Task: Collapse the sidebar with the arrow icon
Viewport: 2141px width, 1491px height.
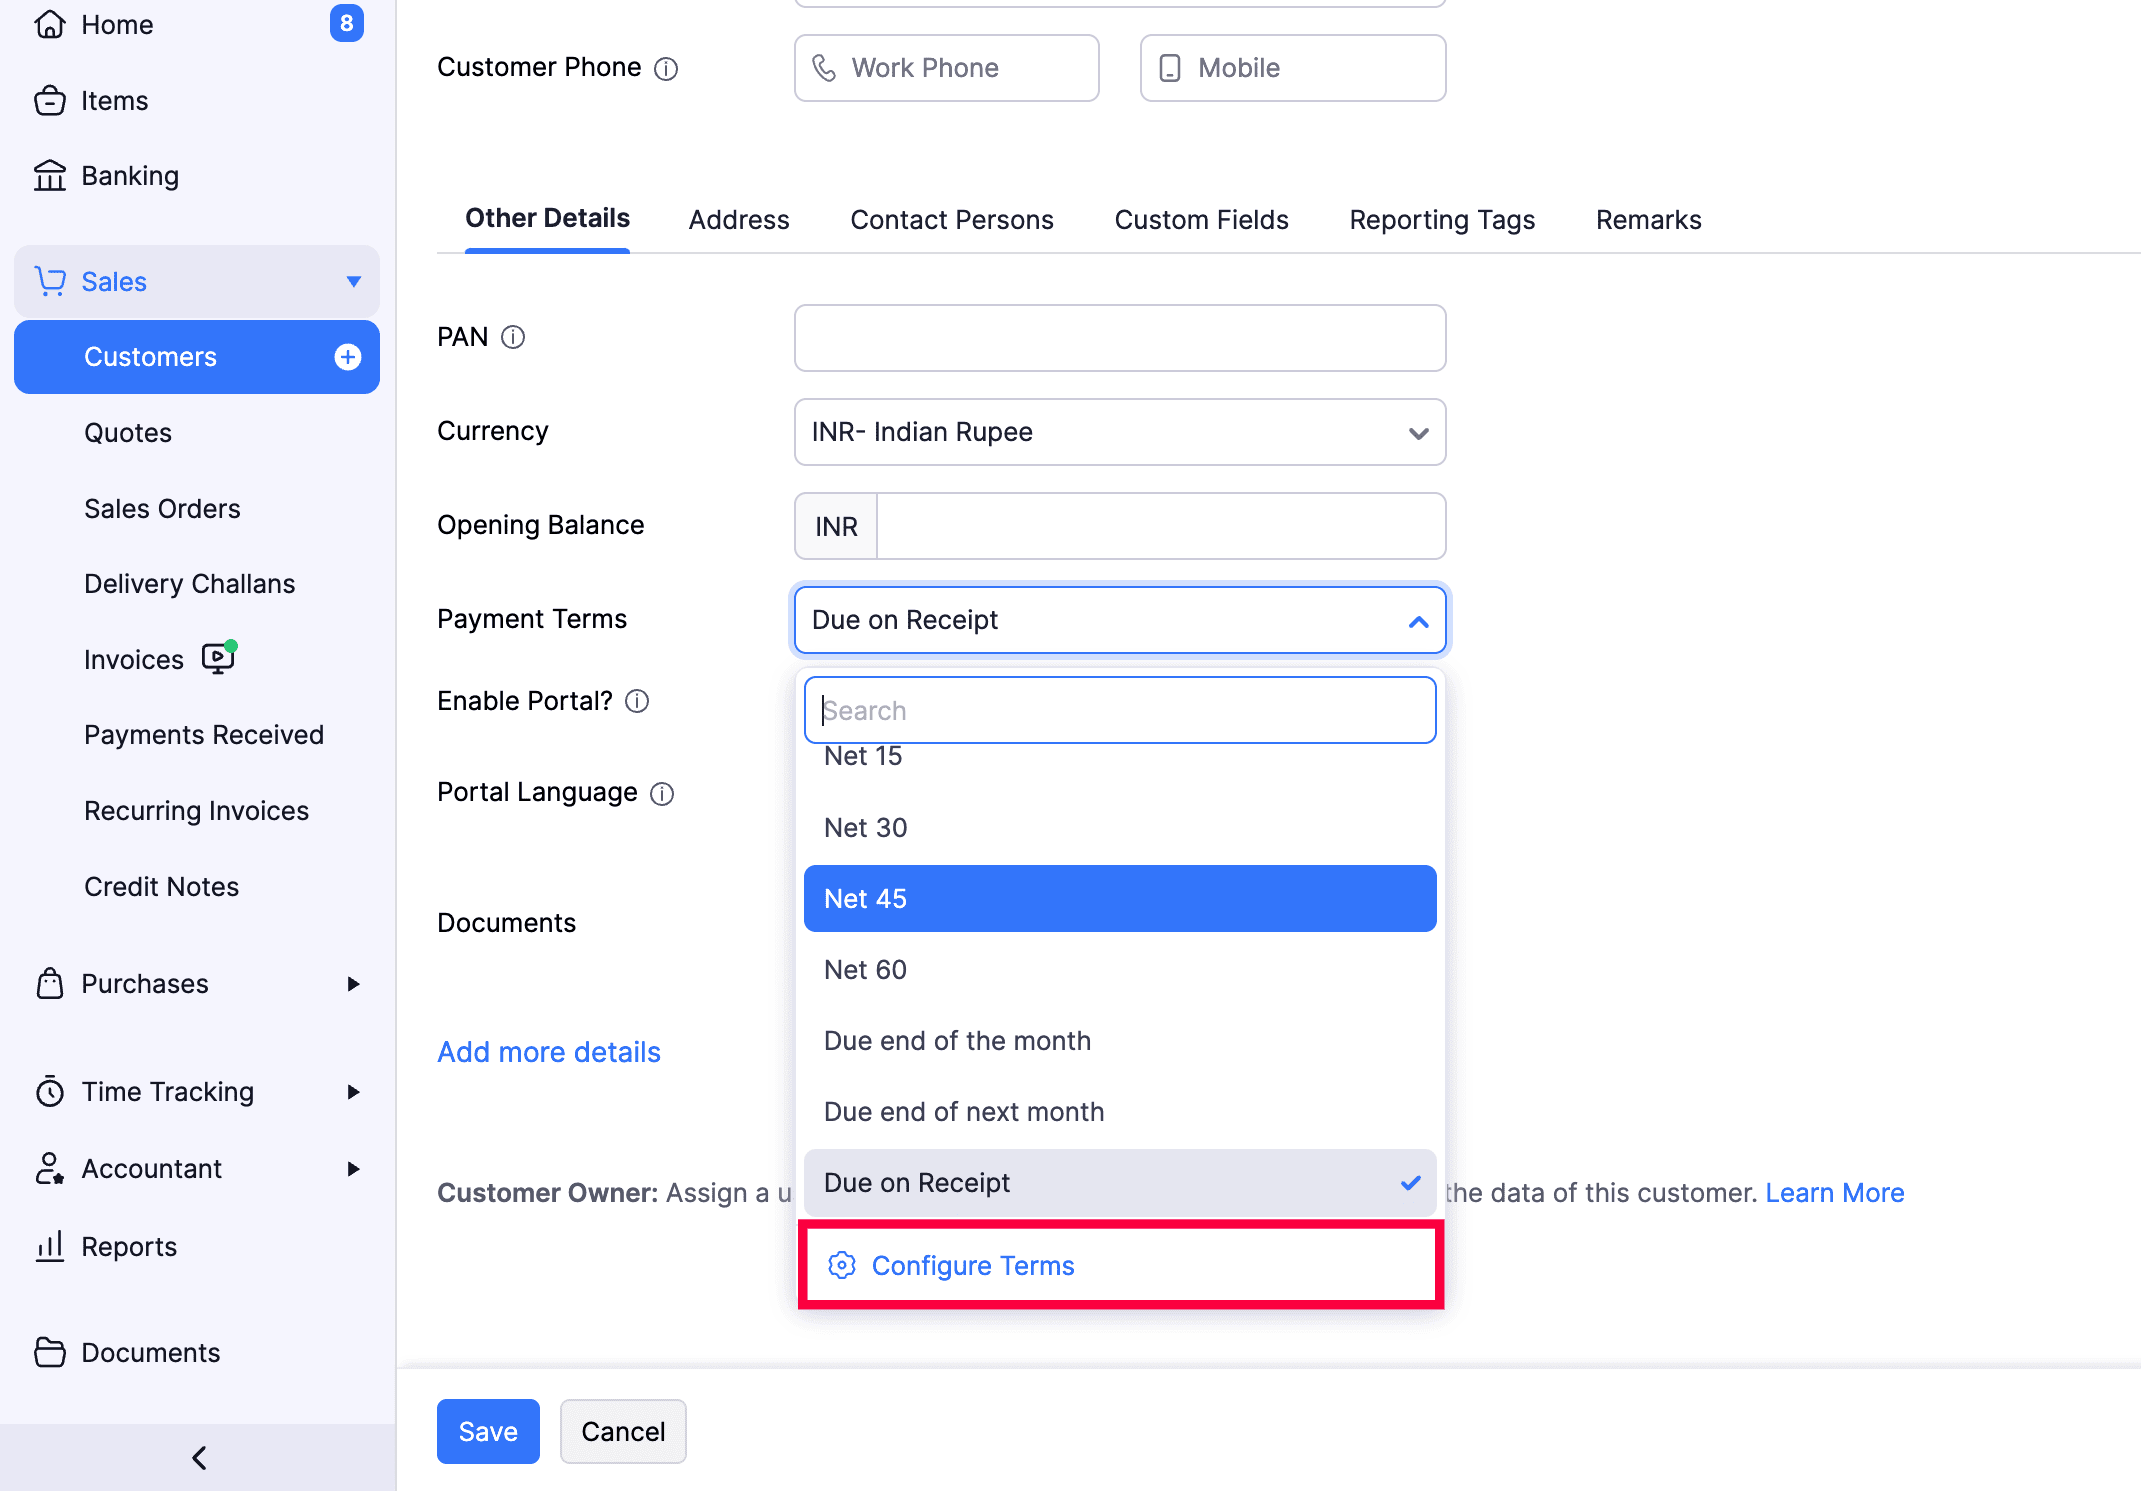Action: coord(197,1457)
